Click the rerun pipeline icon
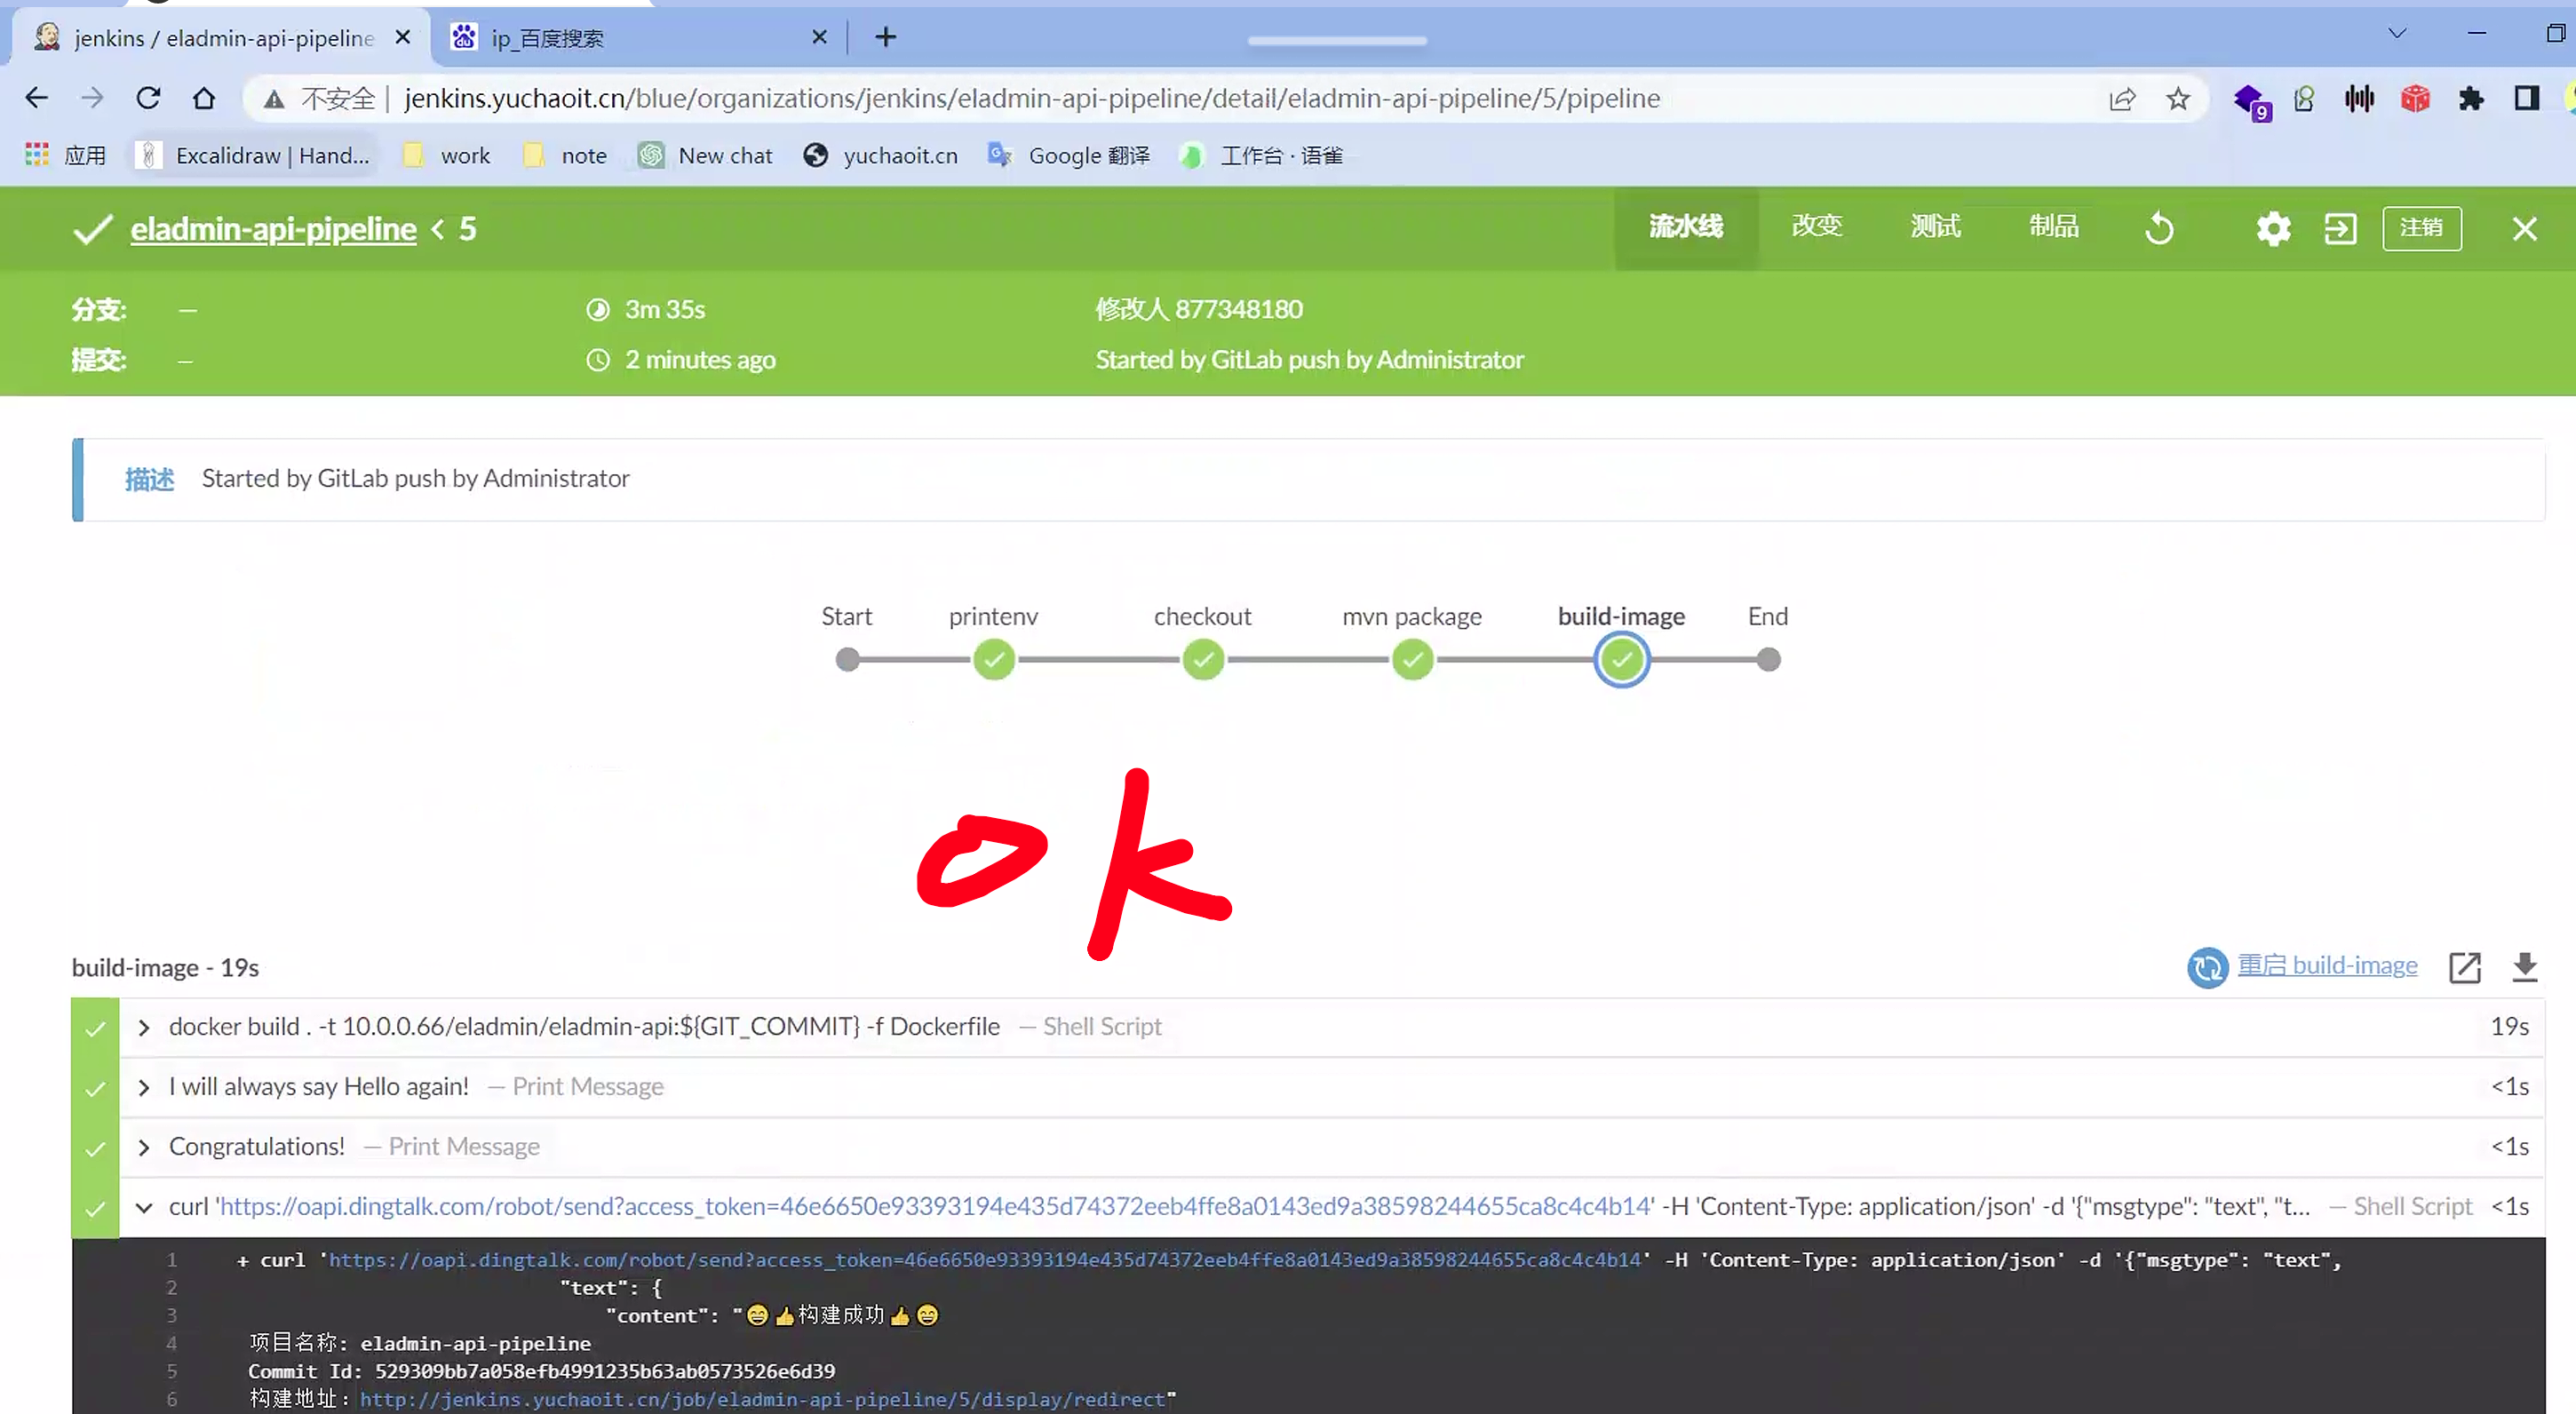 2159,229
